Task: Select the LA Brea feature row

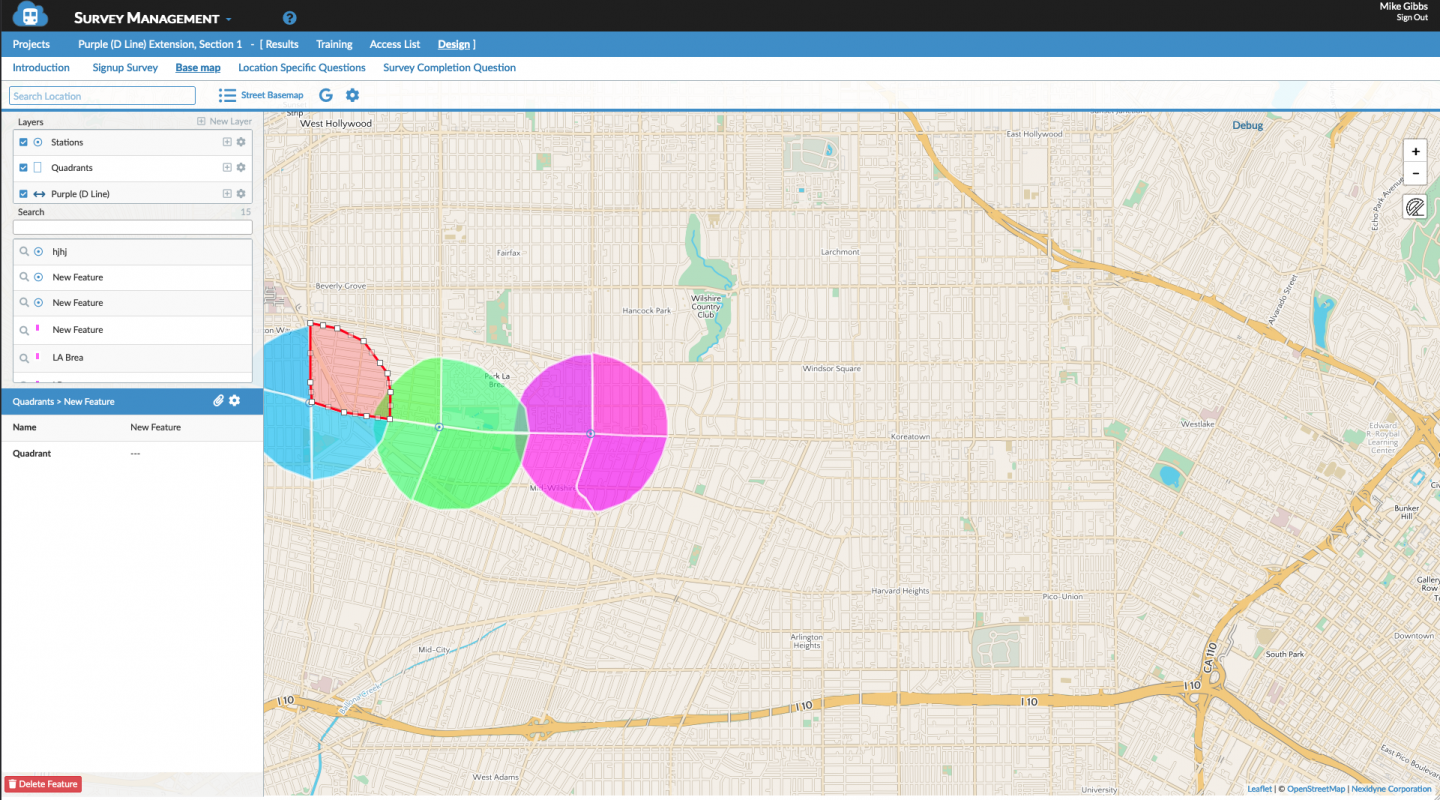Action: (132, 357)
